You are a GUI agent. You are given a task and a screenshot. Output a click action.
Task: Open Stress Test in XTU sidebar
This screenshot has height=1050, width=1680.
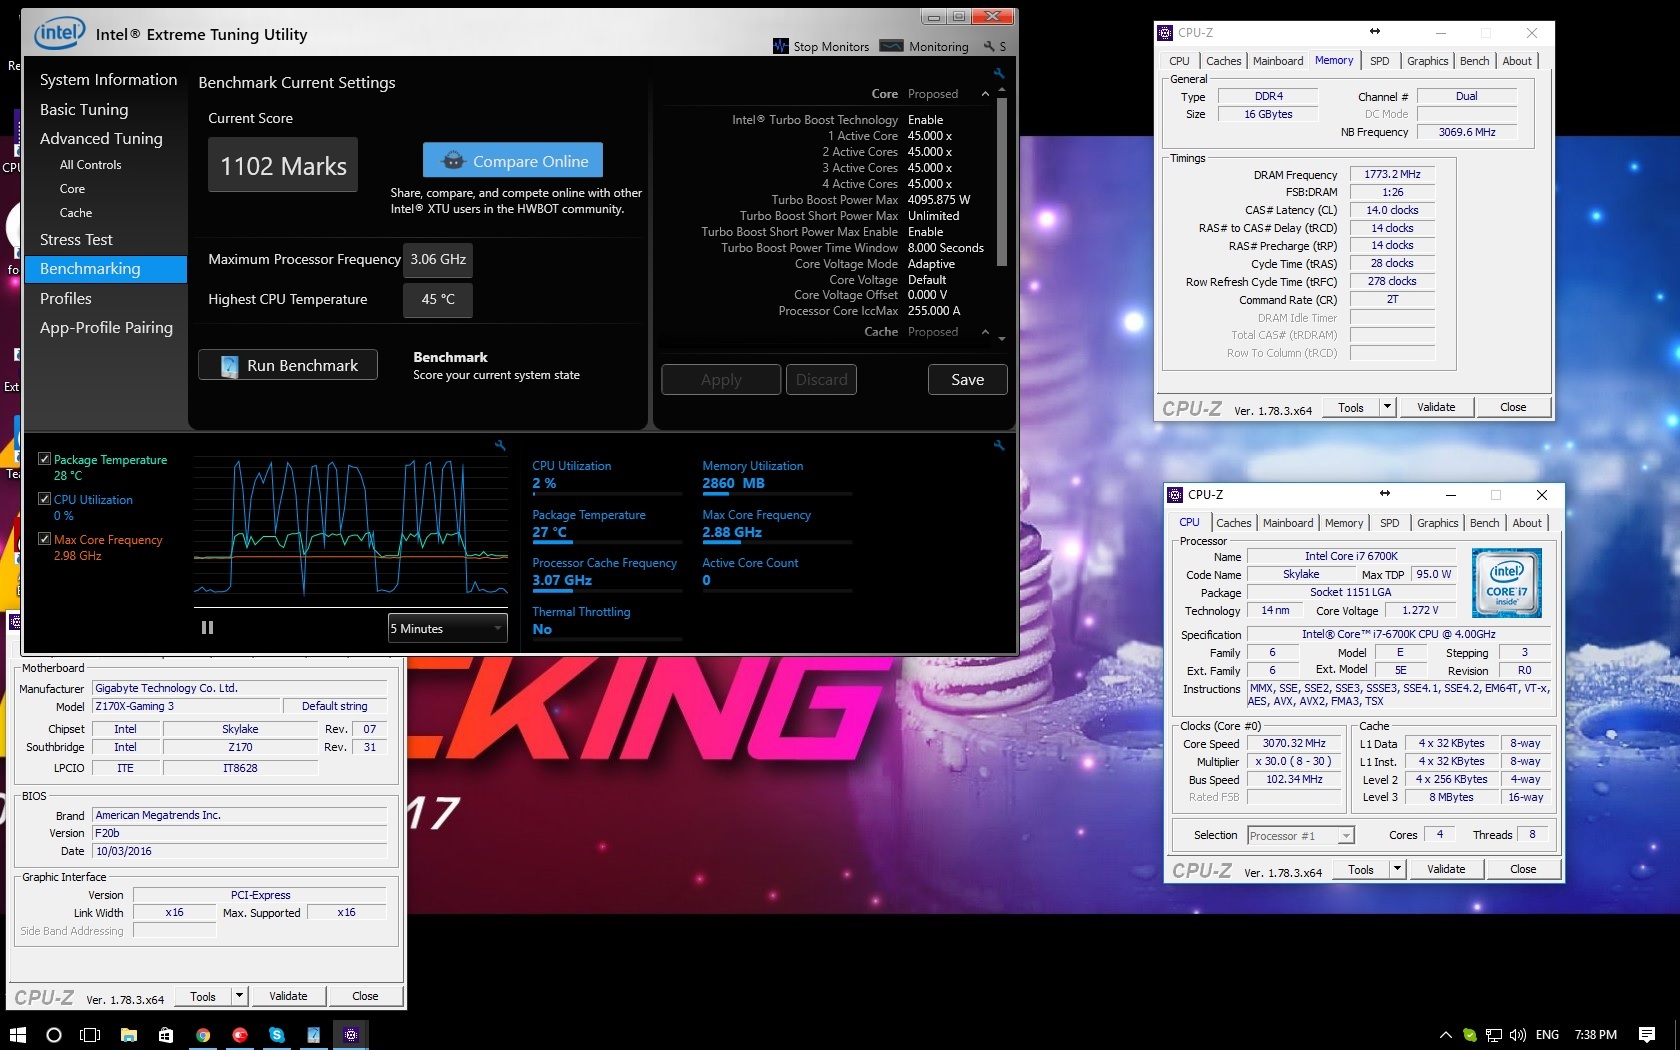click(x=76, y=240)
